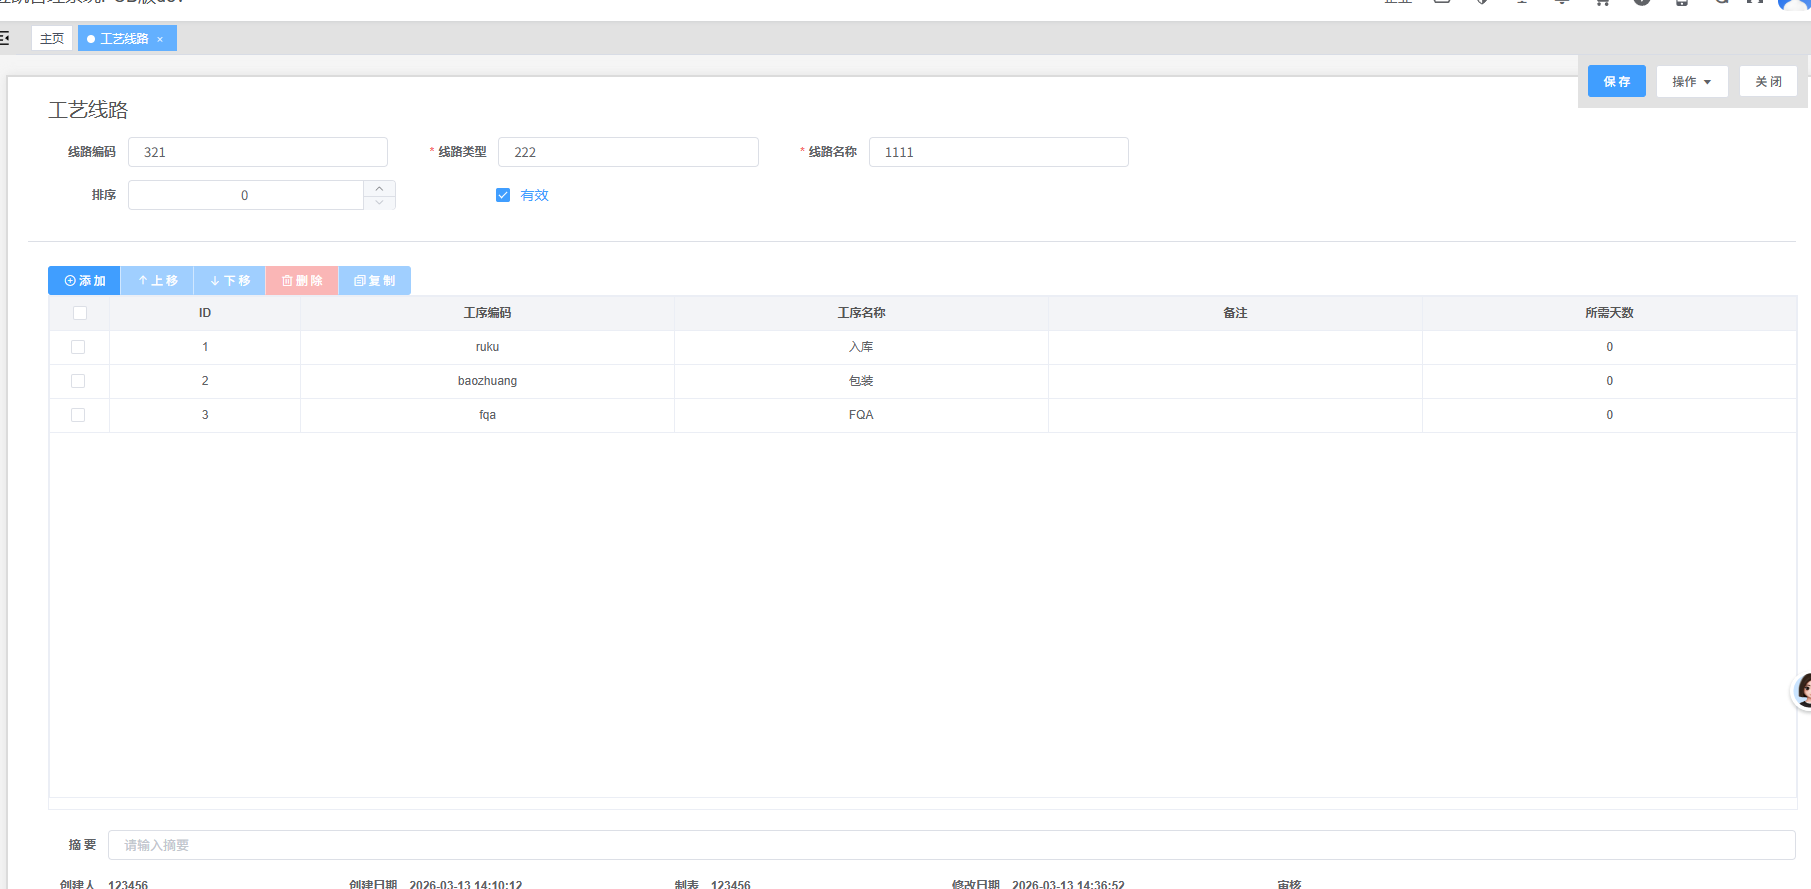This screenshot has height=889, width=1811.
Task: Open the floating customer service avatar
Action: [1803, 690]
